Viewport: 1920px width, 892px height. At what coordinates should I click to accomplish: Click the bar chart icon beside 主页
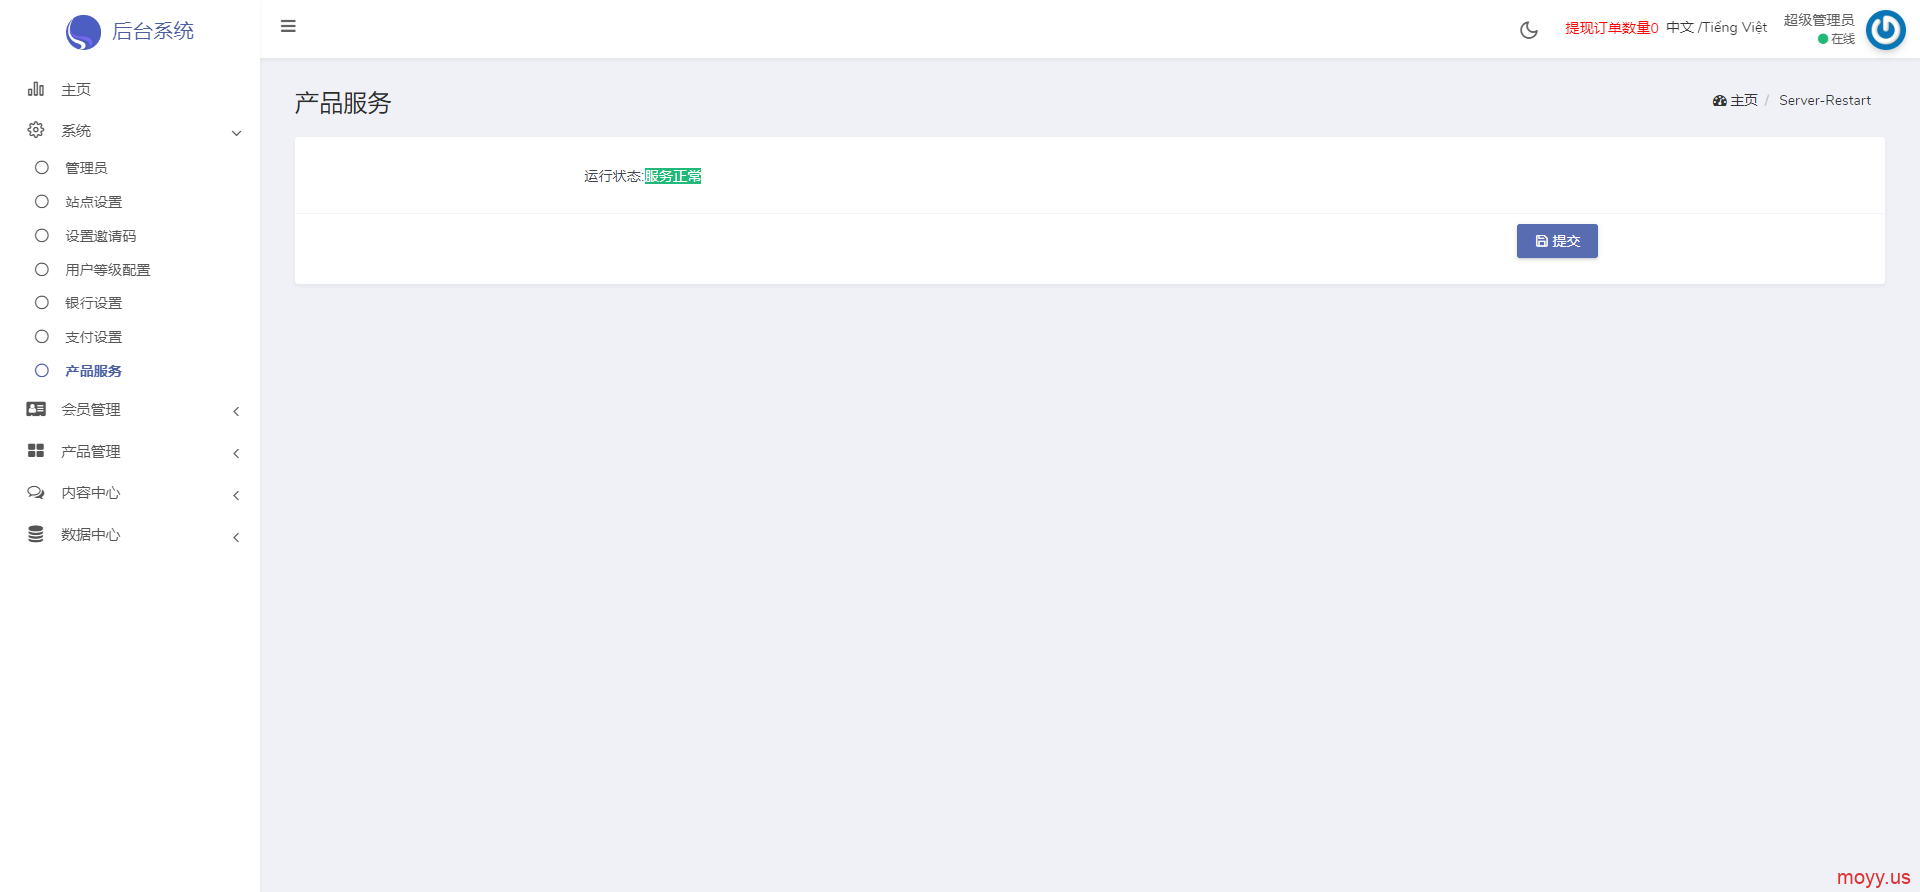[36, 89]
